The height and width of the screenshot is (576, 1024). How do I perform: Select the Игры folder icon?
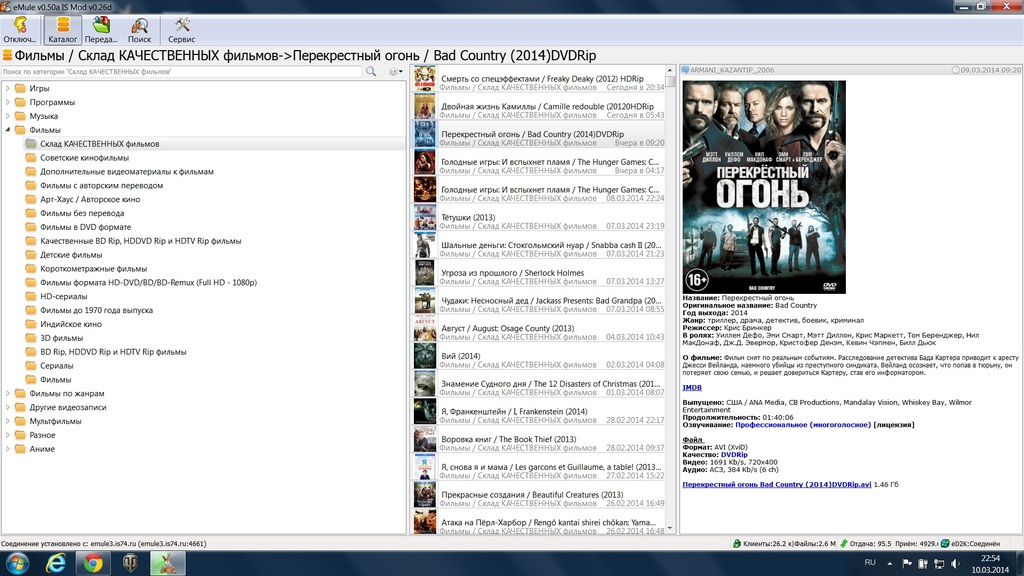click(x=20, y=88)
